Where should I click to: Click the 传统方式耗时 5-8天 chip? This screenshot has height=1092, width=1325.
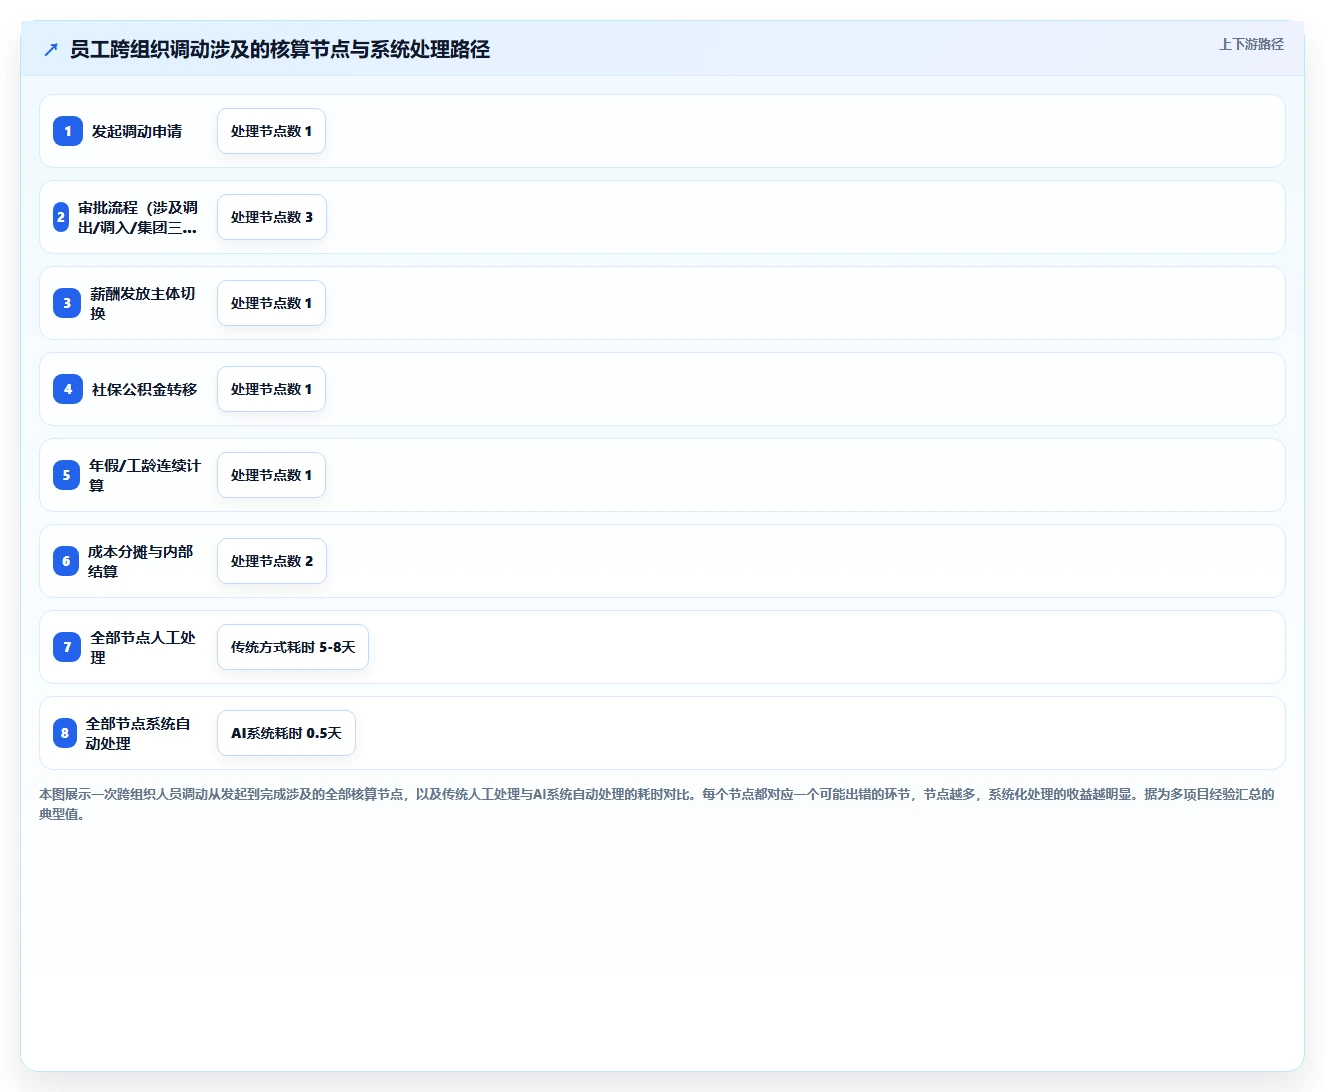(x=293, y=647)
